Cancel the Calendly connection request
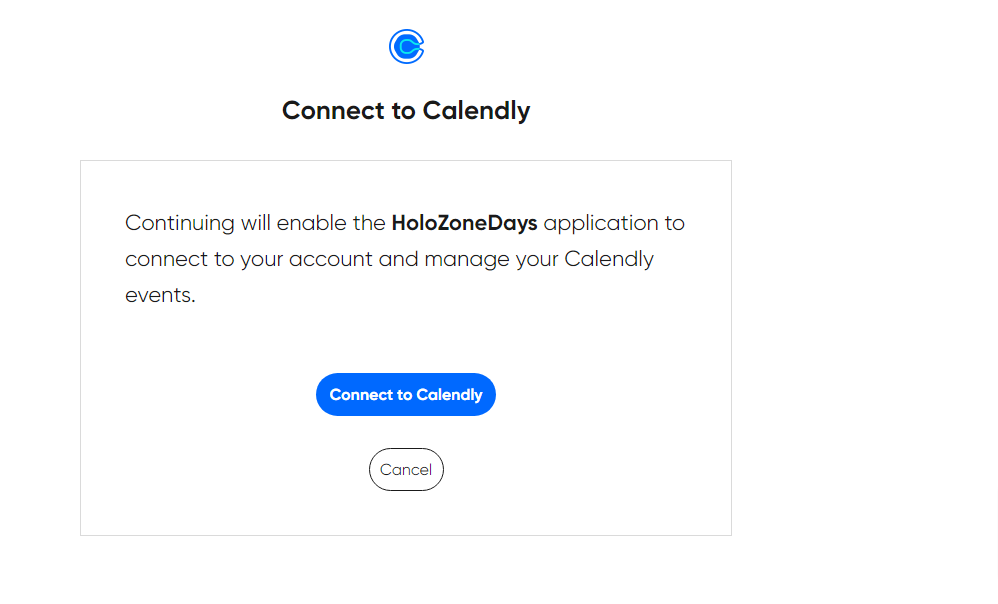The image size is (998, 604). 406,470
